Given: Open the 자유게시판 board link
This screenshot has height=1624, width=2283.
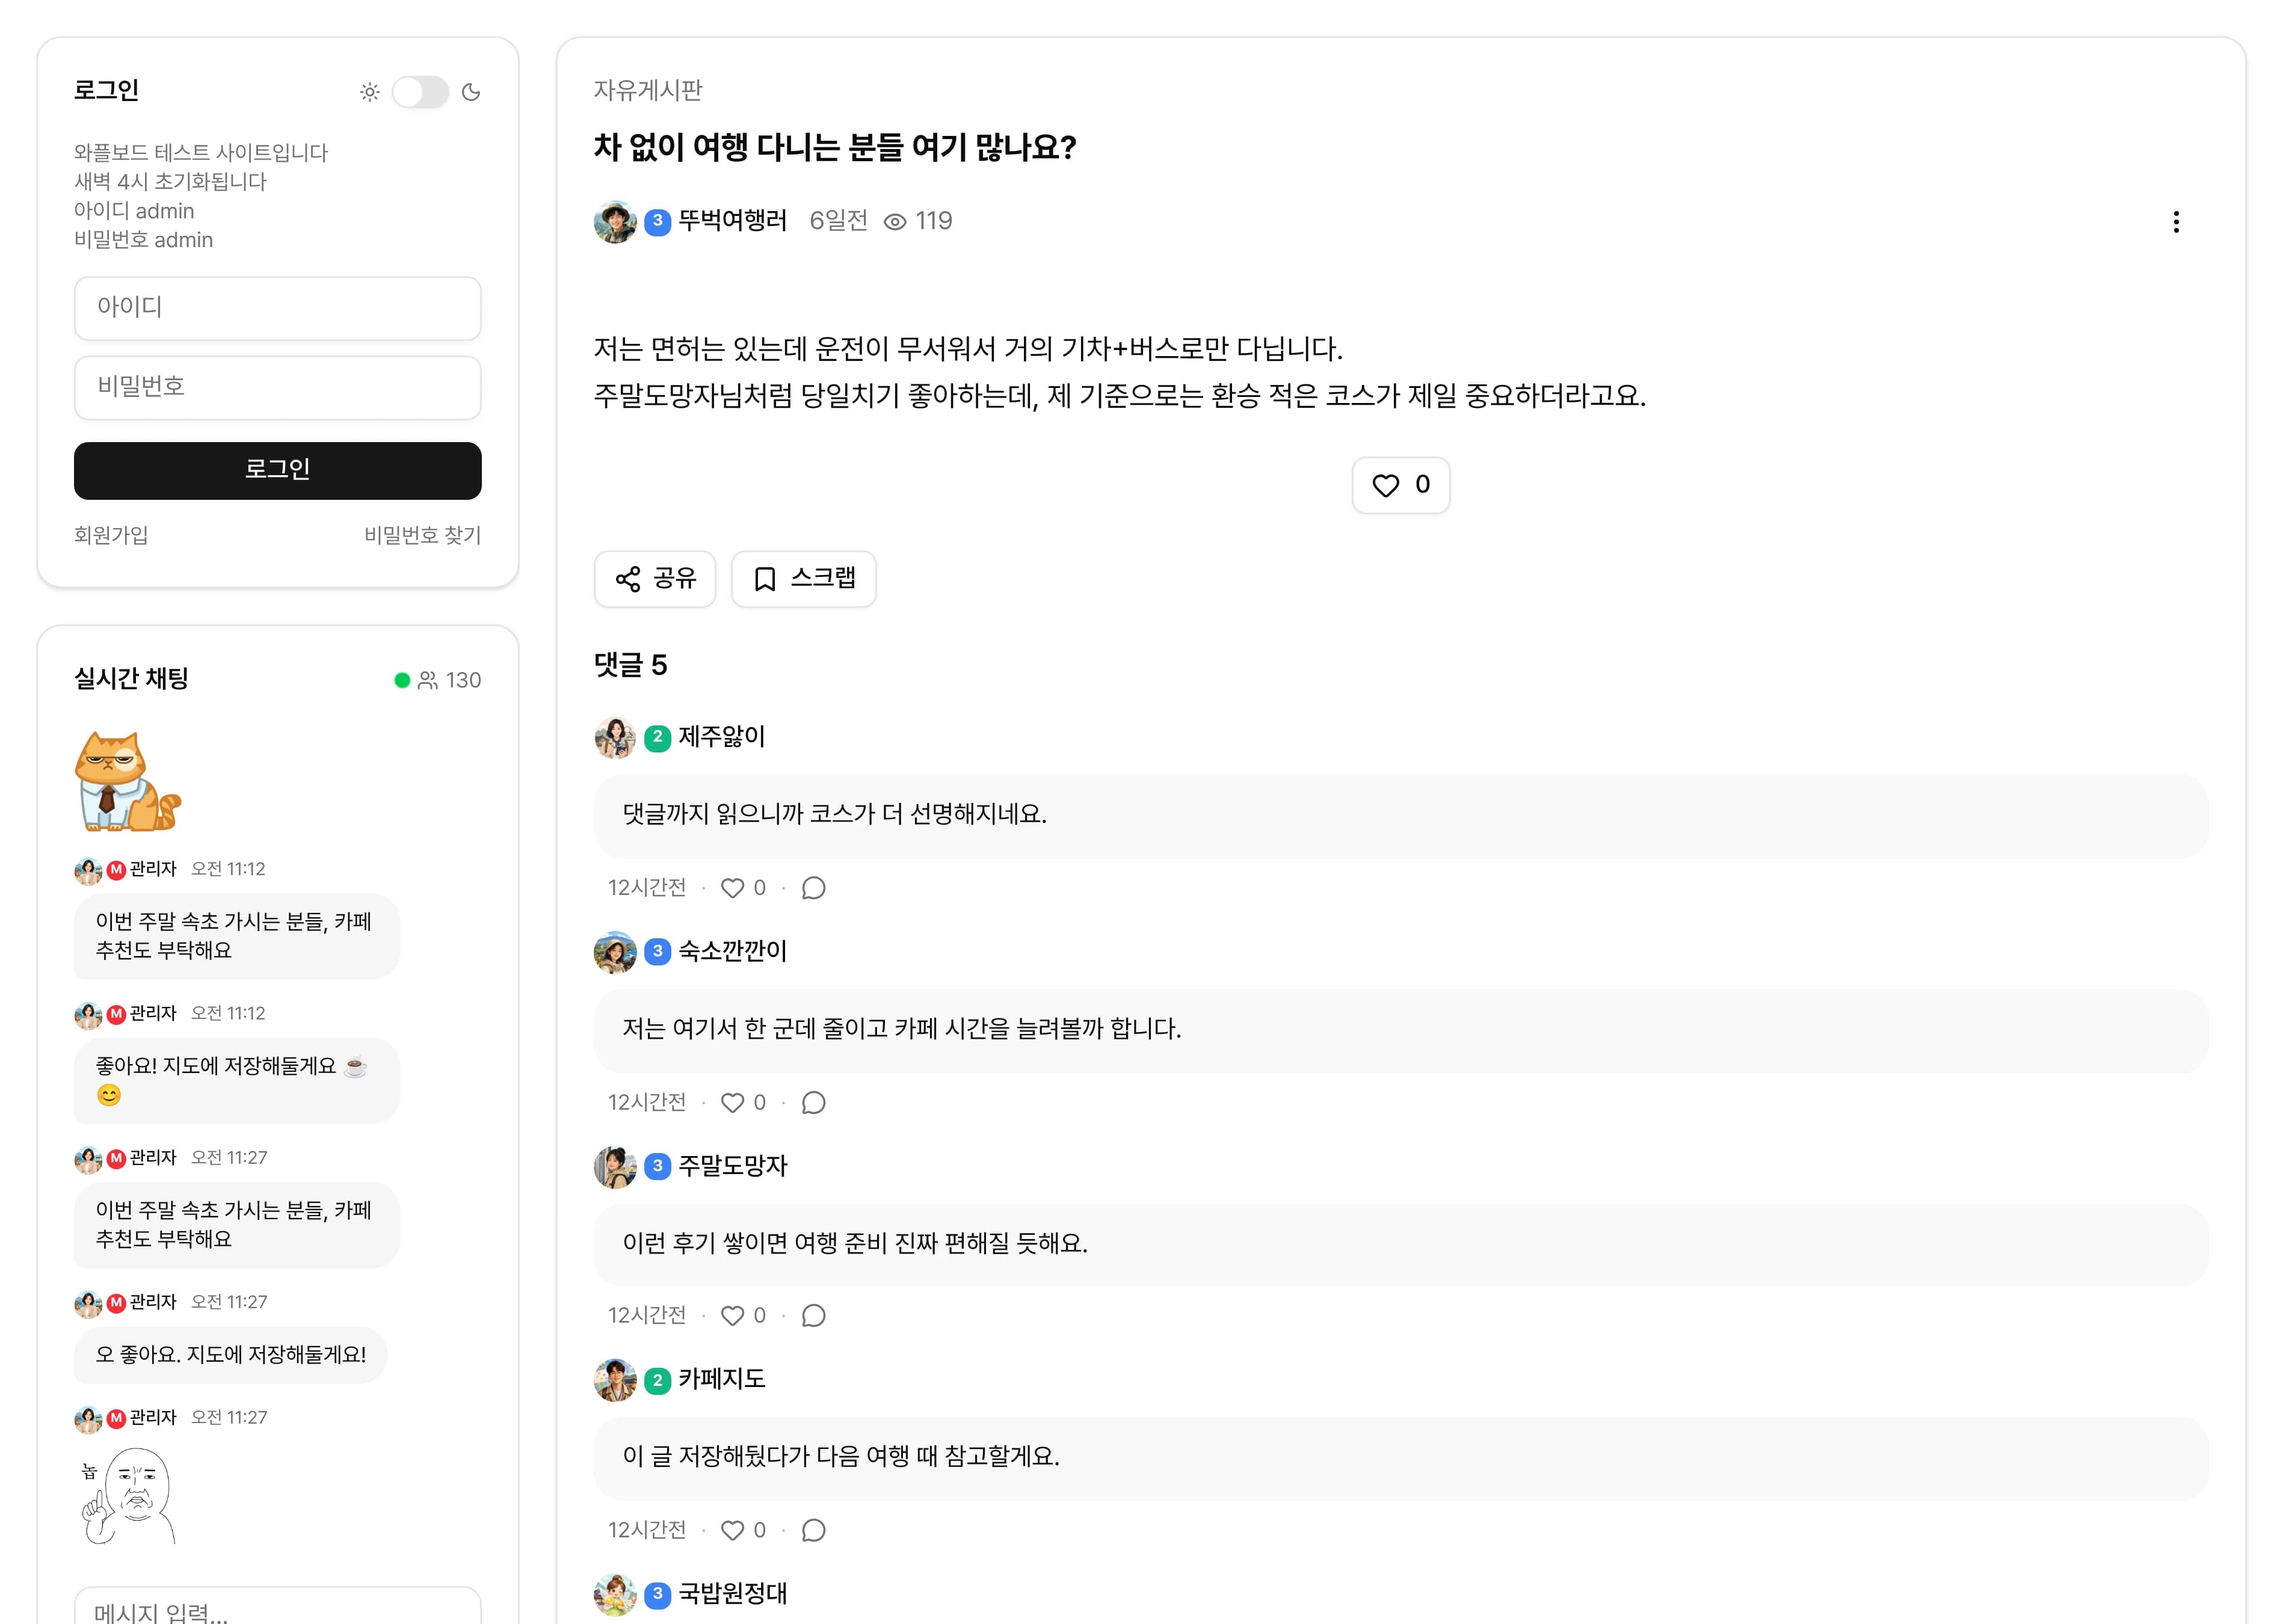Looking at the screenshot, I should click(x=648, y=90).
